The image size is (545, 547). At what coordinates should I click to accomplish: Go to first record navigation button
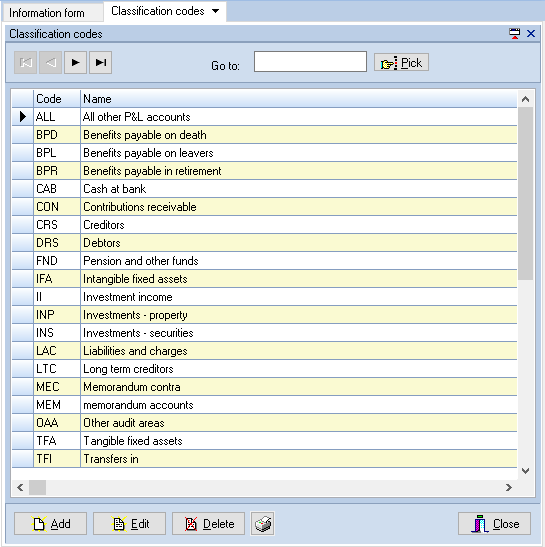click(x=25, y=62)
